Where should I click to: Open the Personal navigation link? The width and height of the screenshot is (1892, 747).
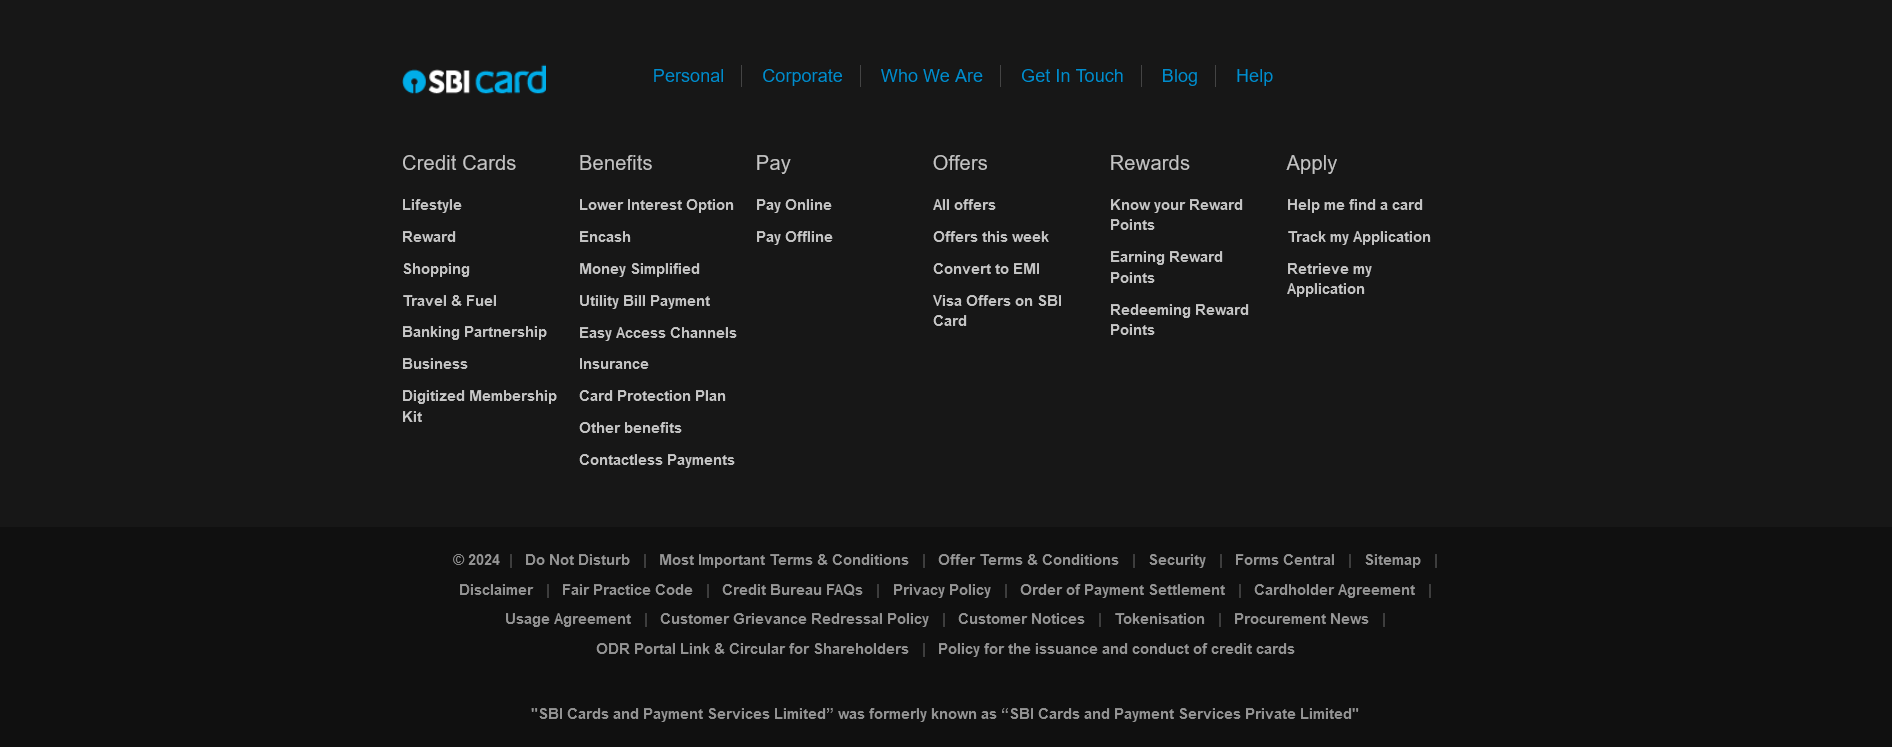click(x=688, y=76)
